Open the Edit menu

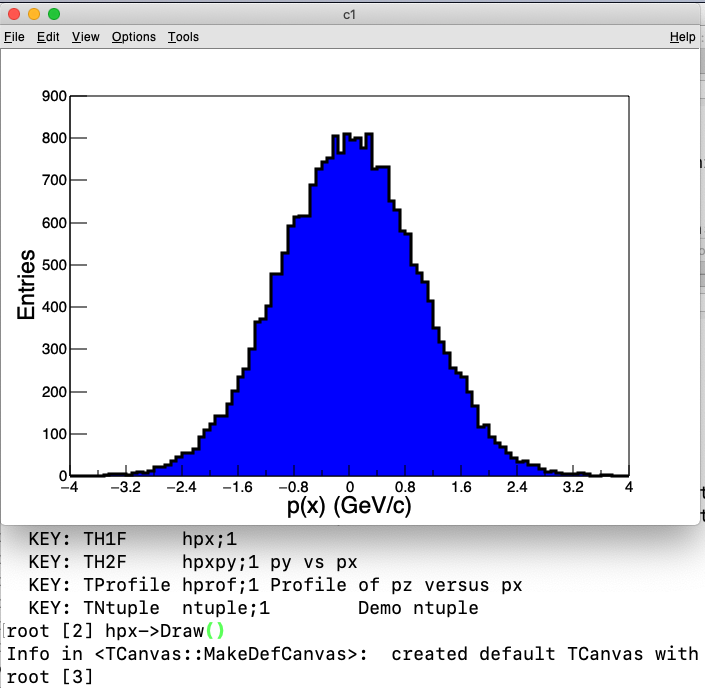pos(48,37)
